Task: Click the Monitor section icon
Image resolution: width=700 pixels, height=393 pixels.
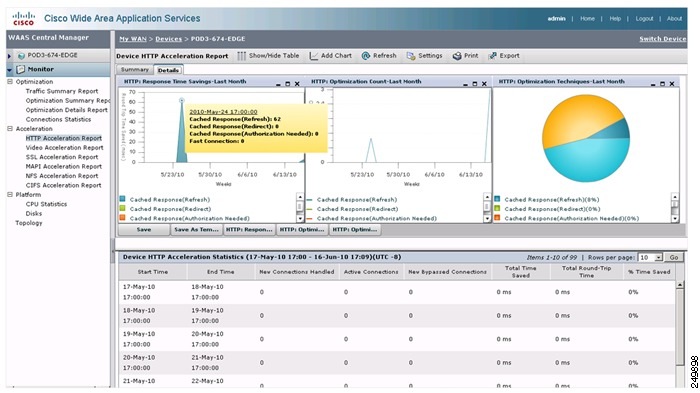Action: (x=21, y=69)
